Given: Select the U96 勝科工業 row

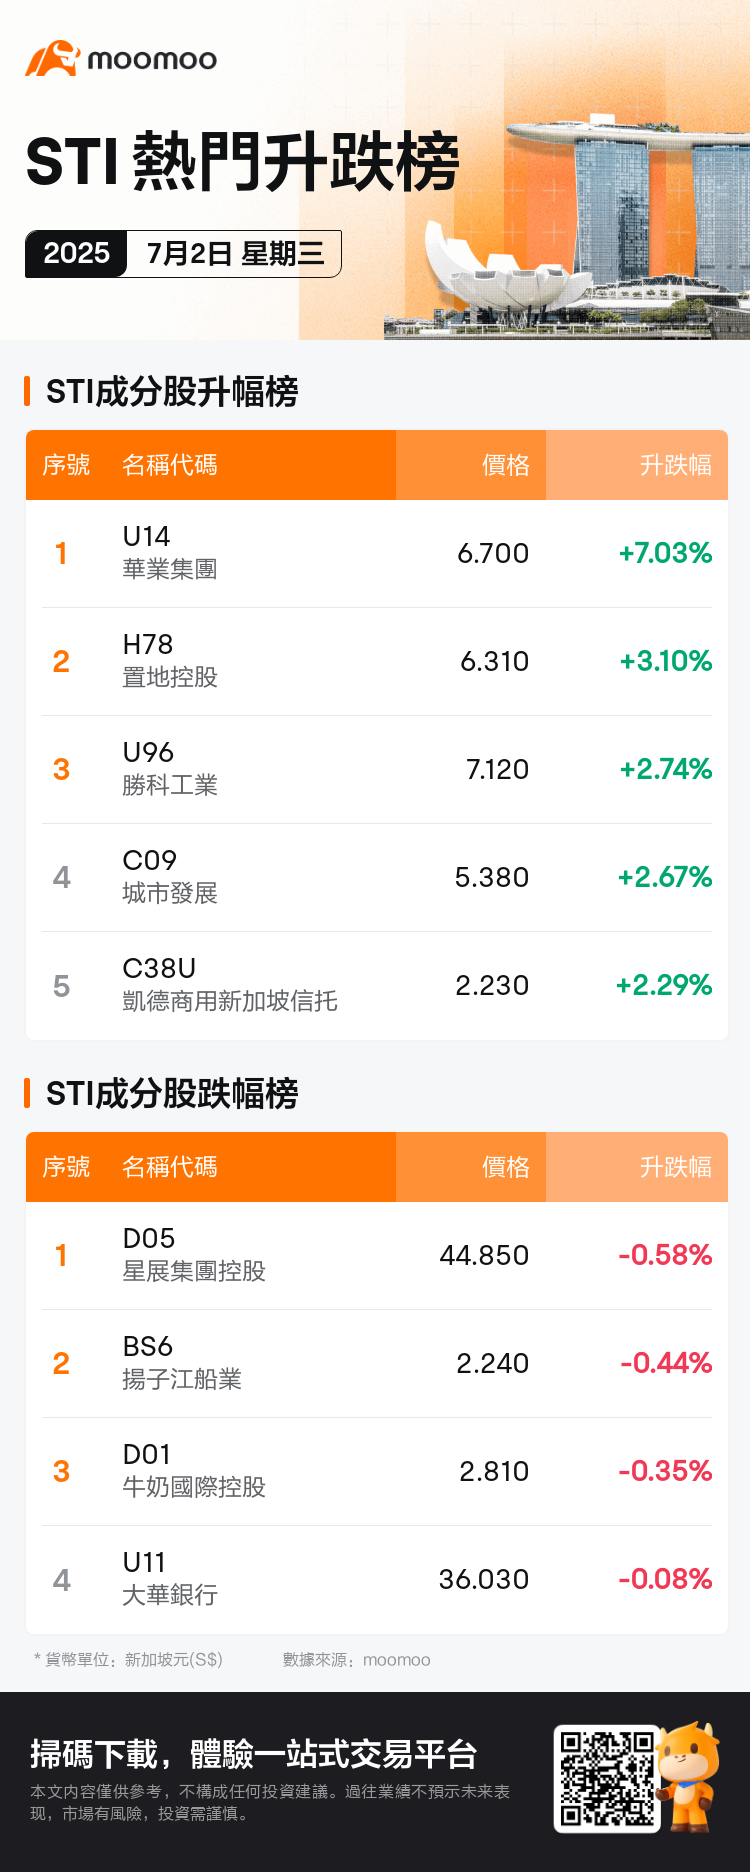Looking at the screenshot, I should pyautogui.click(x=377, y=769).
